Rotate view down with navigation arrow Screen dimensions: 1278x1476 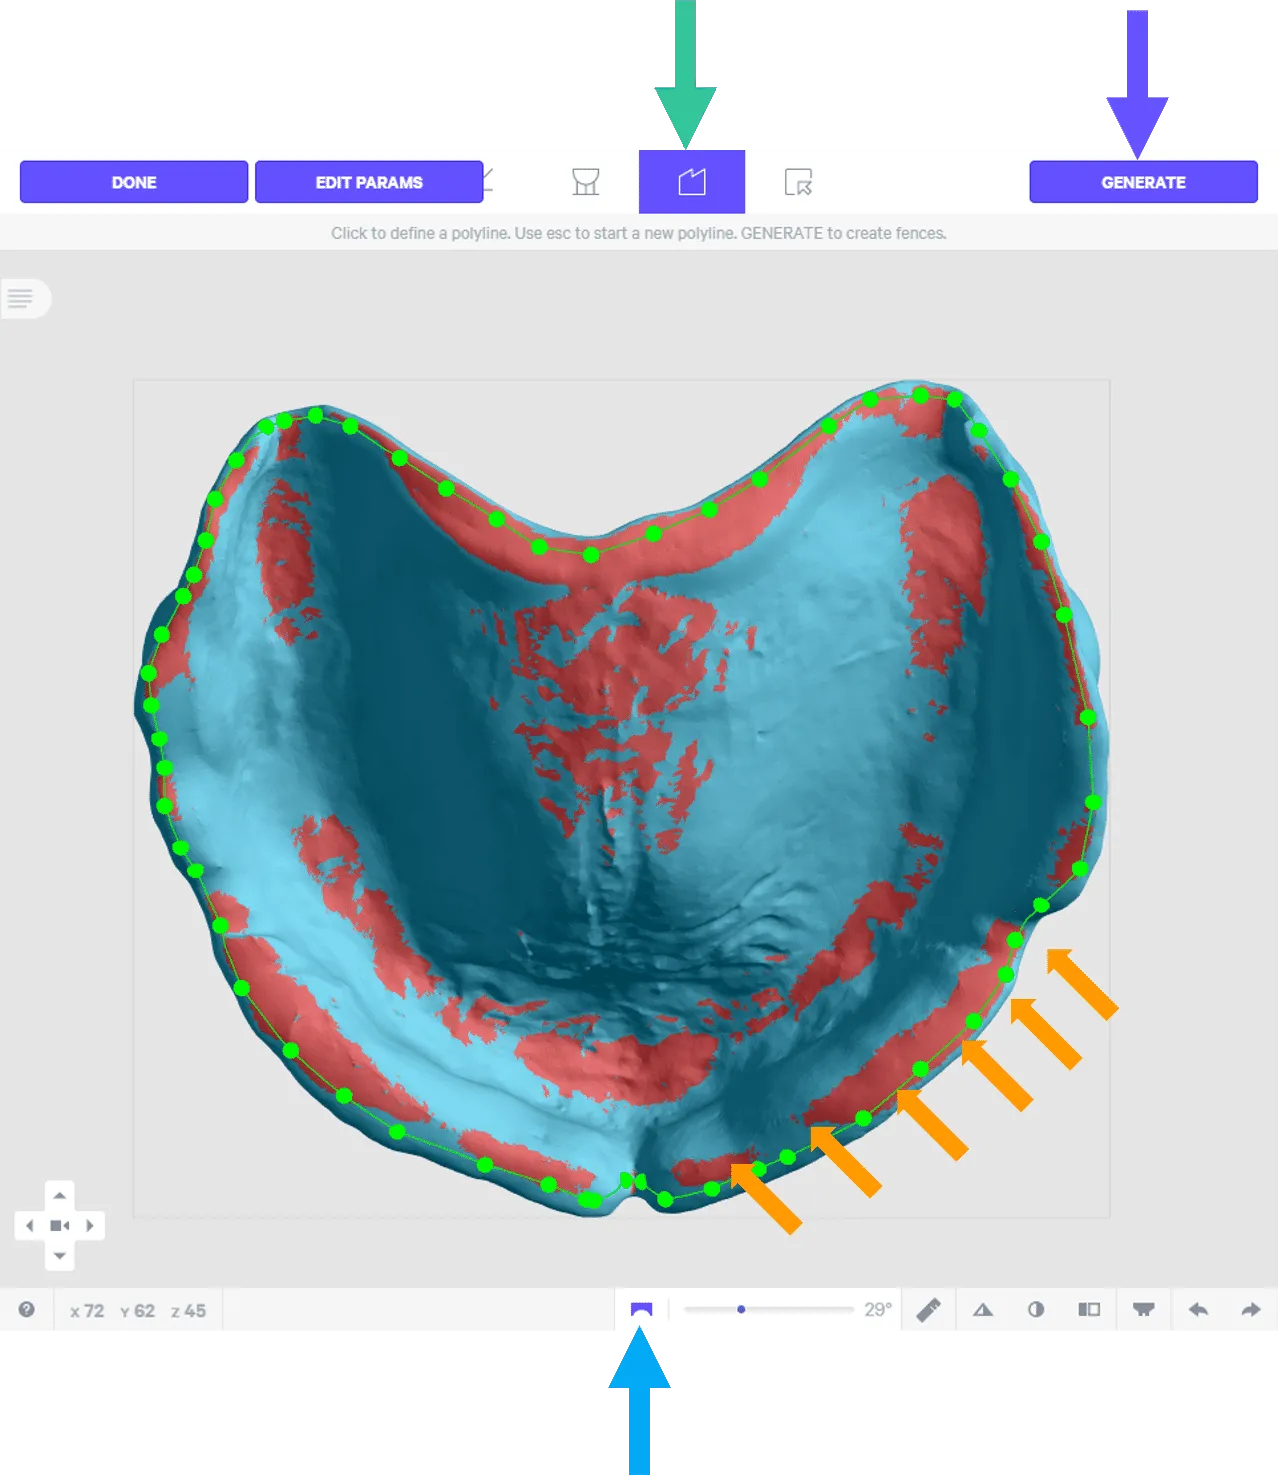pyautogui.click(x=60, y=1255)
